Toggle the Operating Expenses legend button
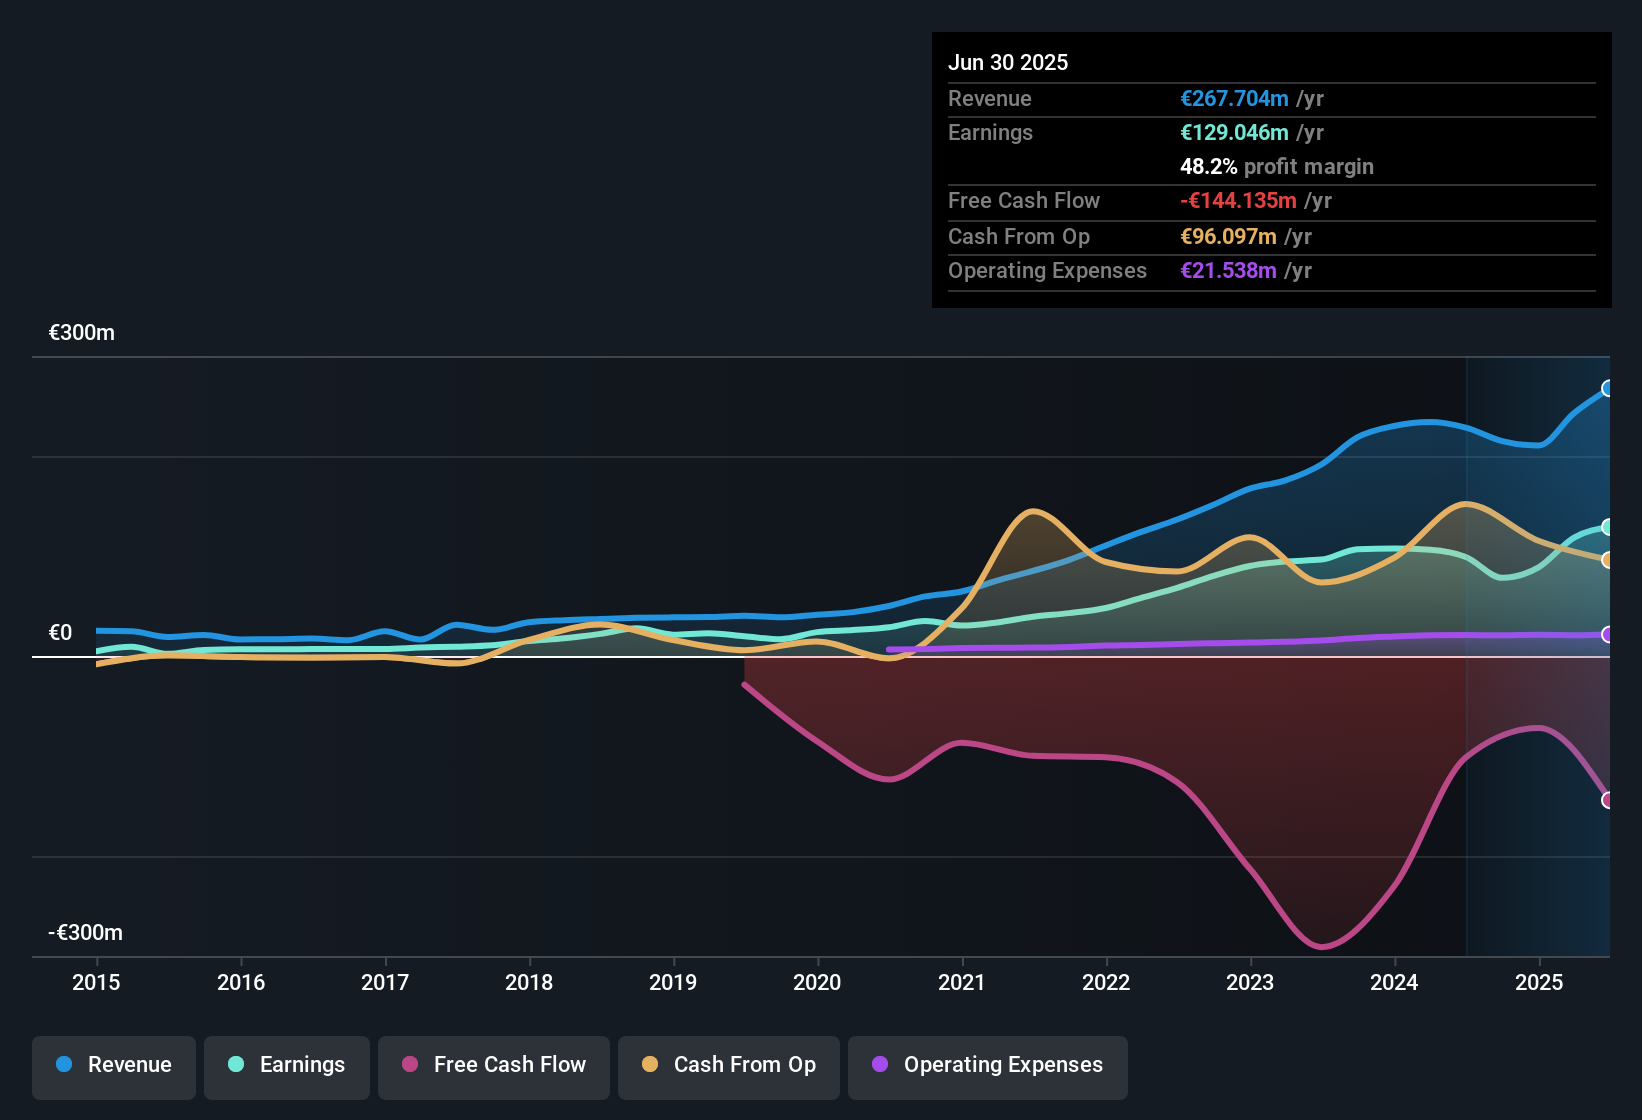The image size is (1642, 1120). 988,1065
